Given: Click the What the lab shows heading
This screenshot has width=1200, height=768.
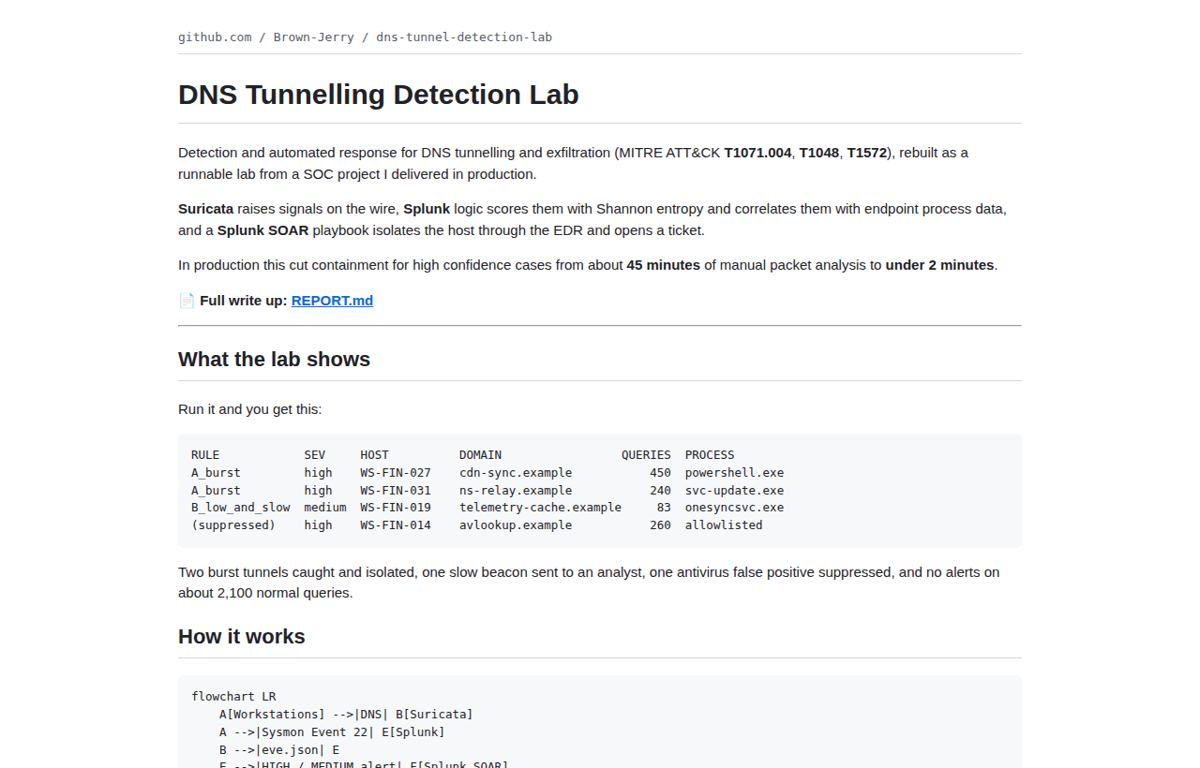Looking at the screenshot, I should [x=274, y=359].
